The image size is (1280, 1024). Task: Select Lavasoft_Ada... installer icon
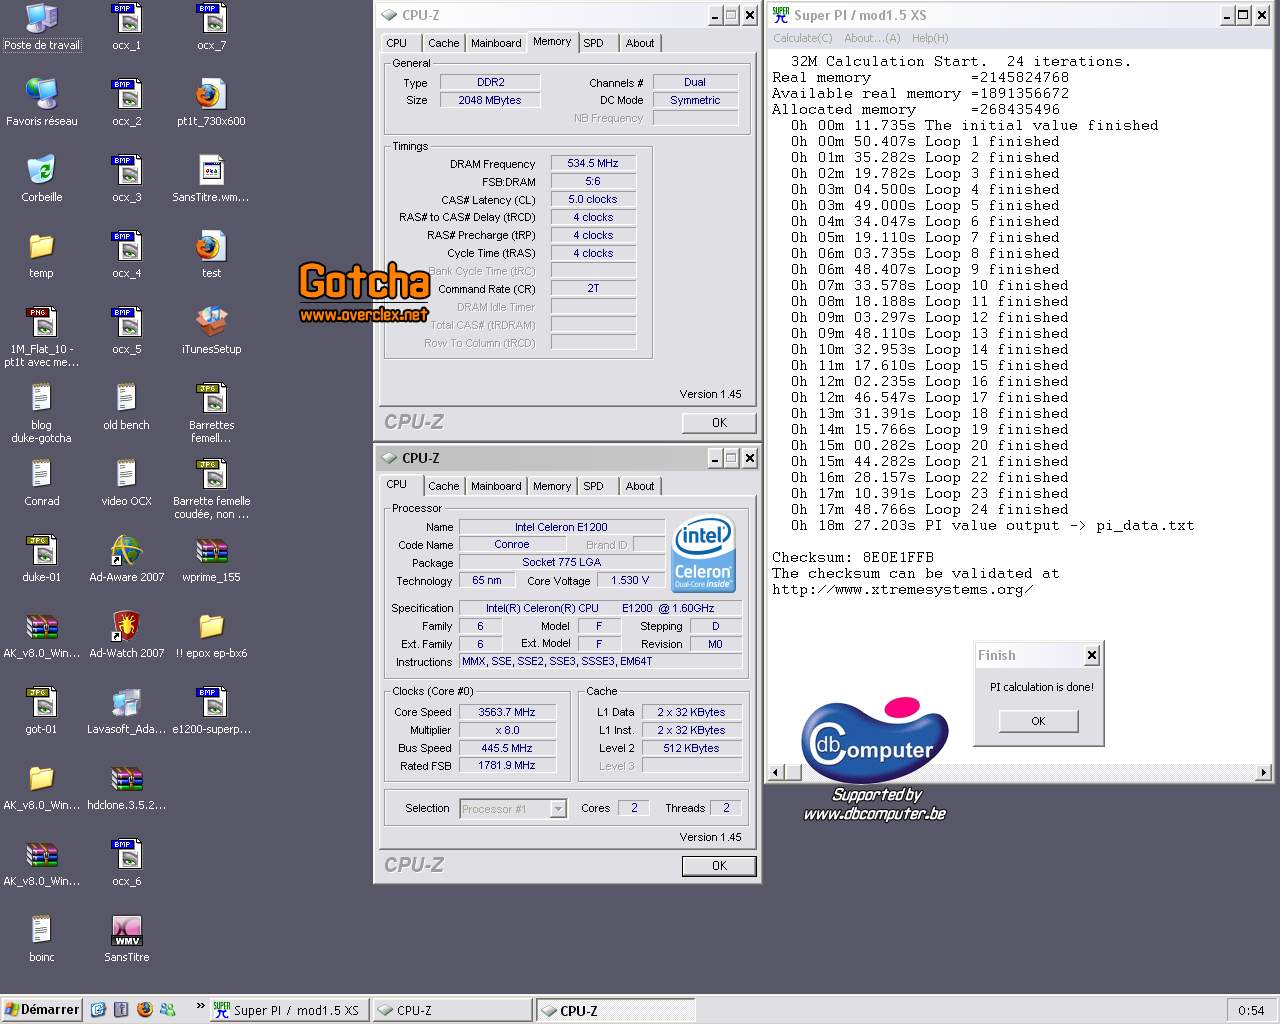(126, 711)
